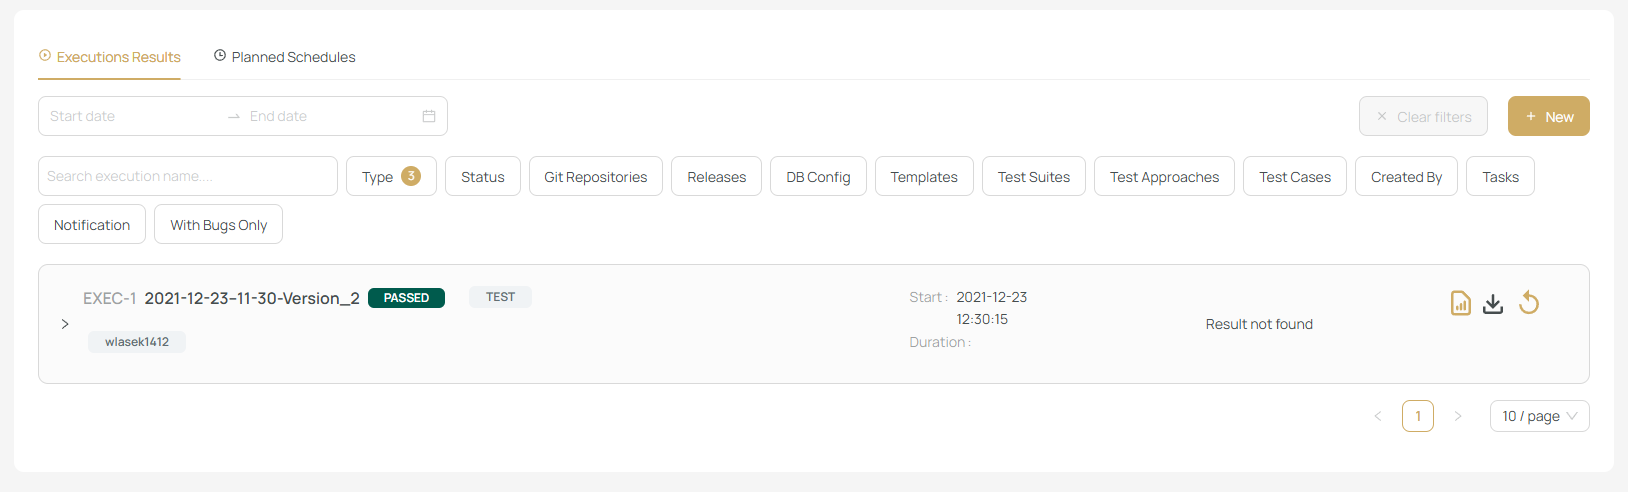Switch to the Planned Schedules tab
Viewport: 1628px width, 492px height.
pyautogui.click(x=285, y=57)
